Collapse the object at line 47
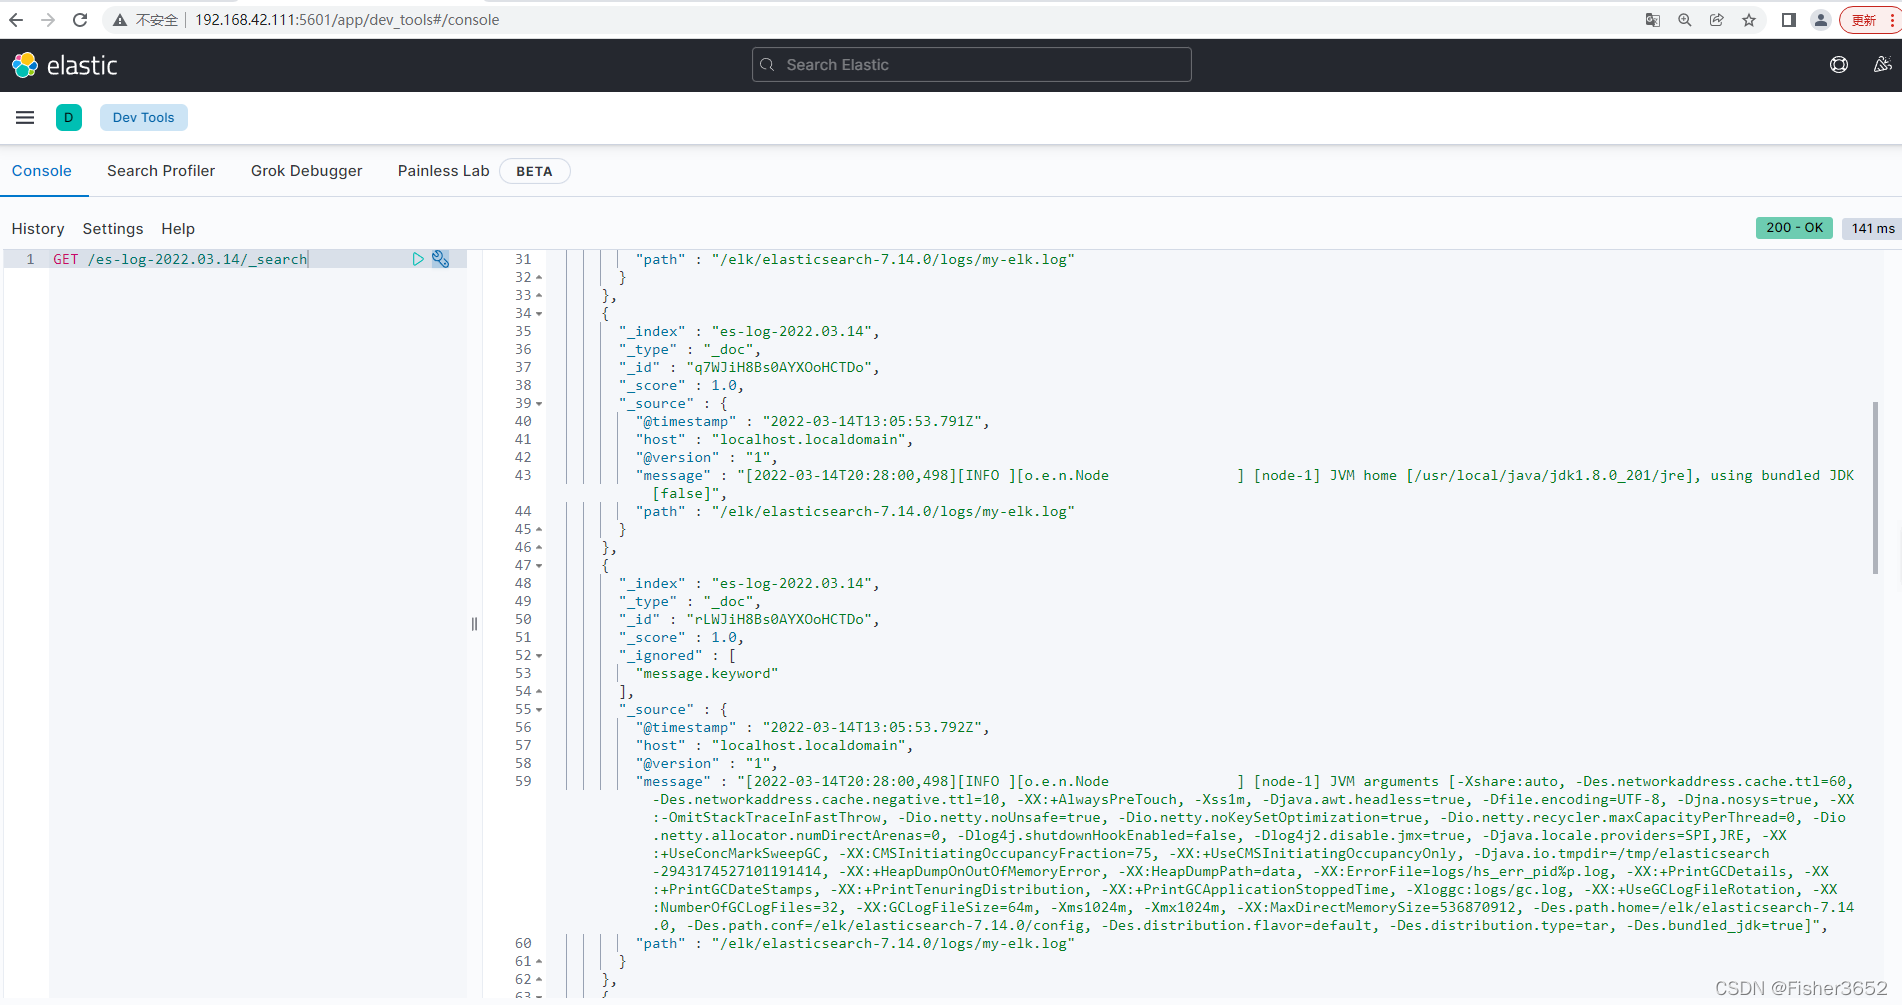The width and height of the screenshot is (1902, 1005). 539,566
